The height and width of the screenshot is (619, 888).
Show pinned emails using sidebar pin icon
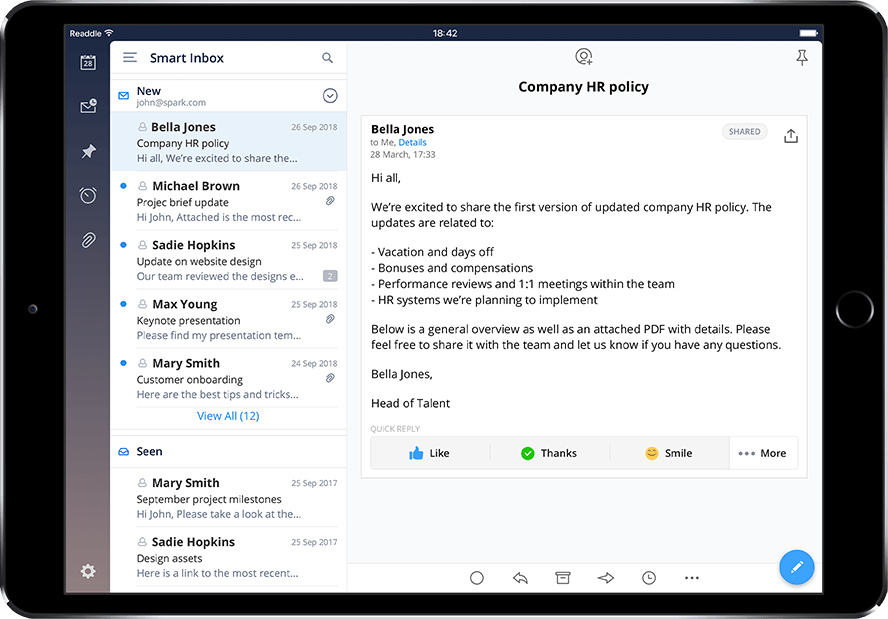88,151
